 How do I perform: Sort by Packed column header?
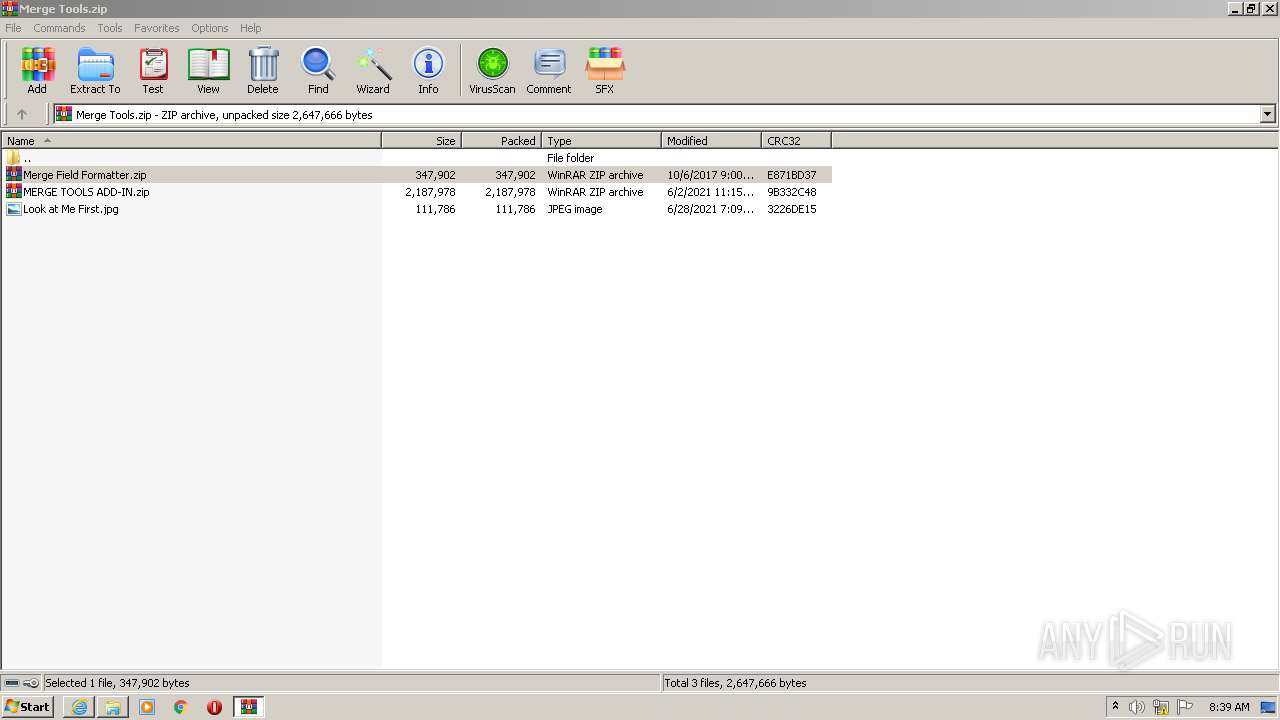coord(502,141)
